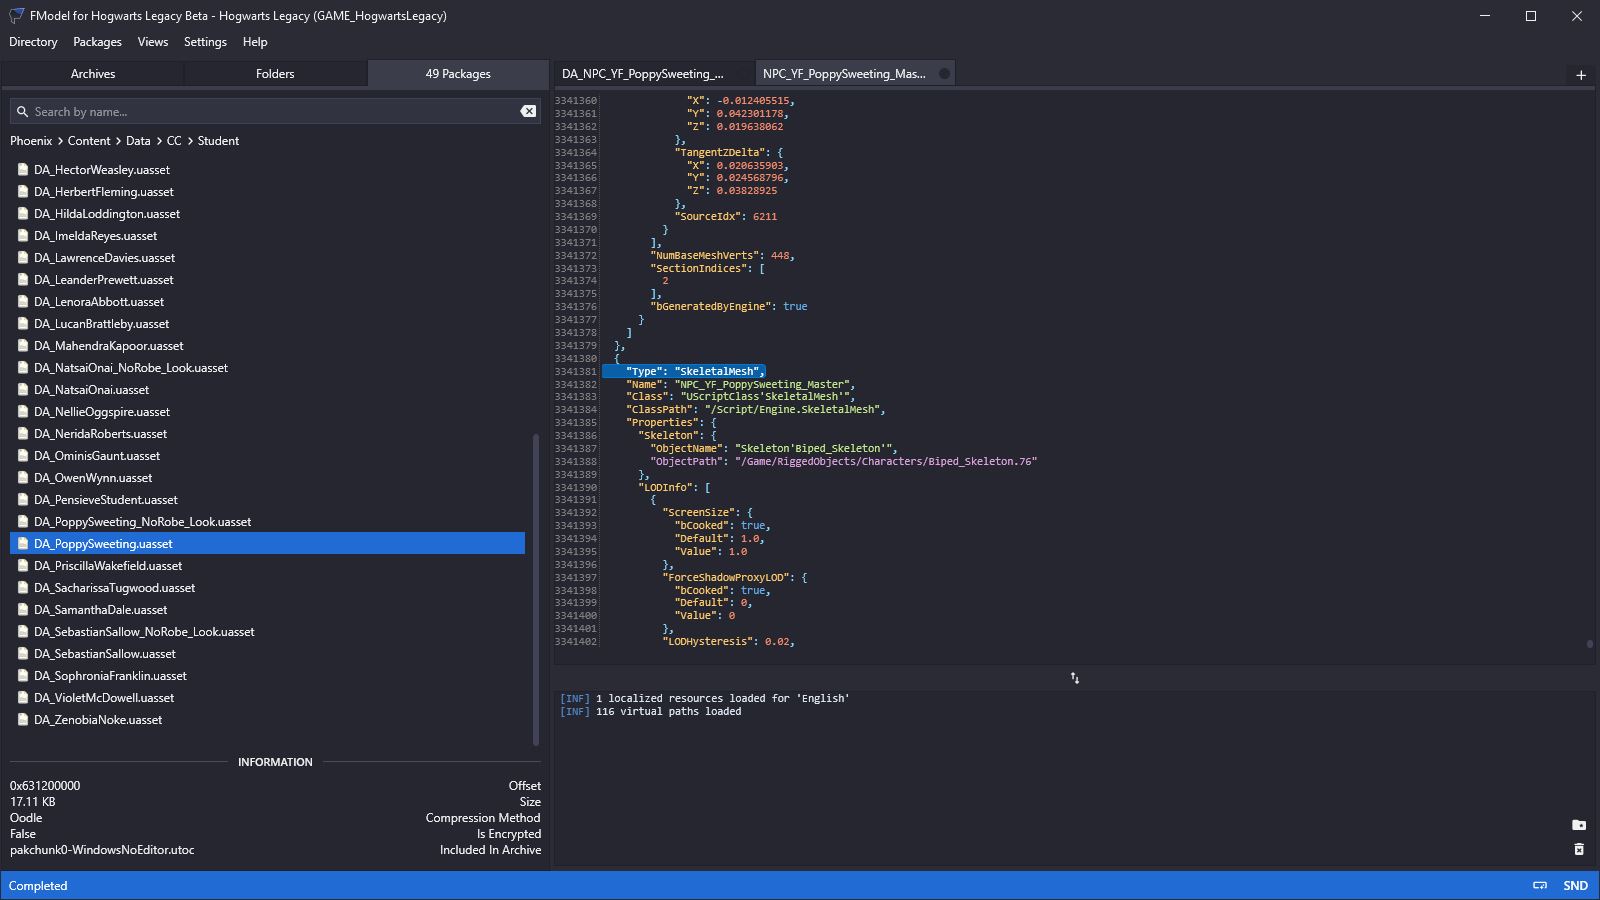Image resolution: width=1600 pixels, height=900 pixels.
Task: Select DA_MahendraKapoor.uasset
Action: point(267,346)
